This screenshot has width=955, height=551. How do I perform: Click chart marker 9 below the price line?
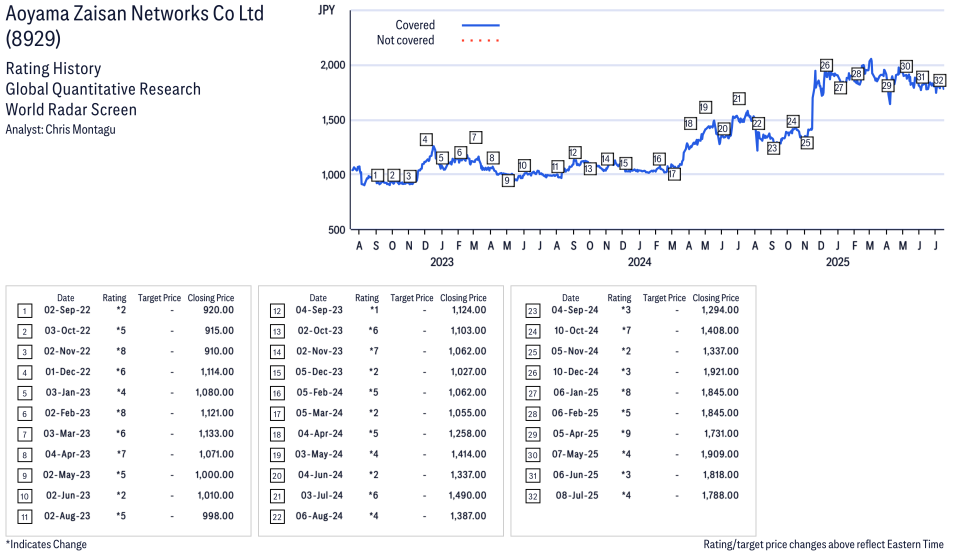click(508, 180)
